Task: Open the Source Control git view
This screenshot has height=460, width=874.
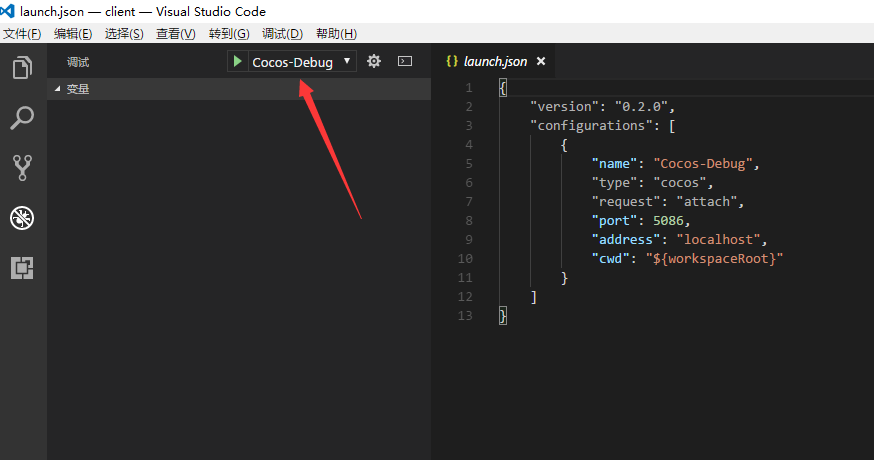Action: click(22, 168)
